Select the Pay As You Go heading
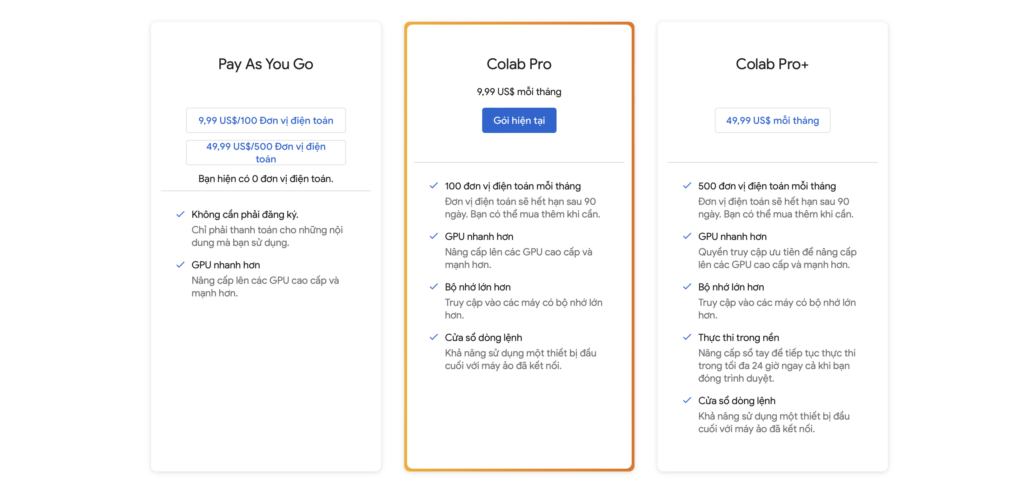The height and width of the screenshot is (489, 1024). [265, 64]
